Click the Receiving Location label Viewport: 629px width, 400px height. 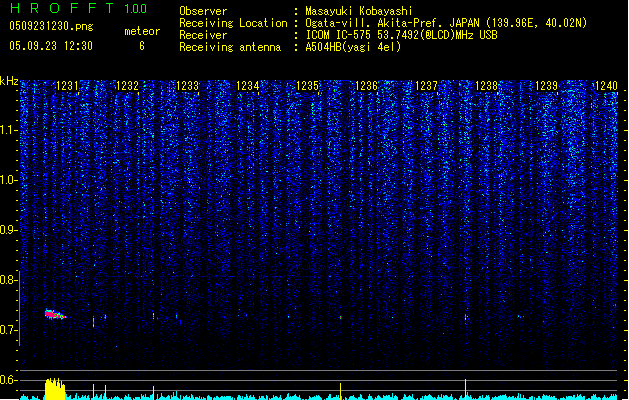click(233, 23)
